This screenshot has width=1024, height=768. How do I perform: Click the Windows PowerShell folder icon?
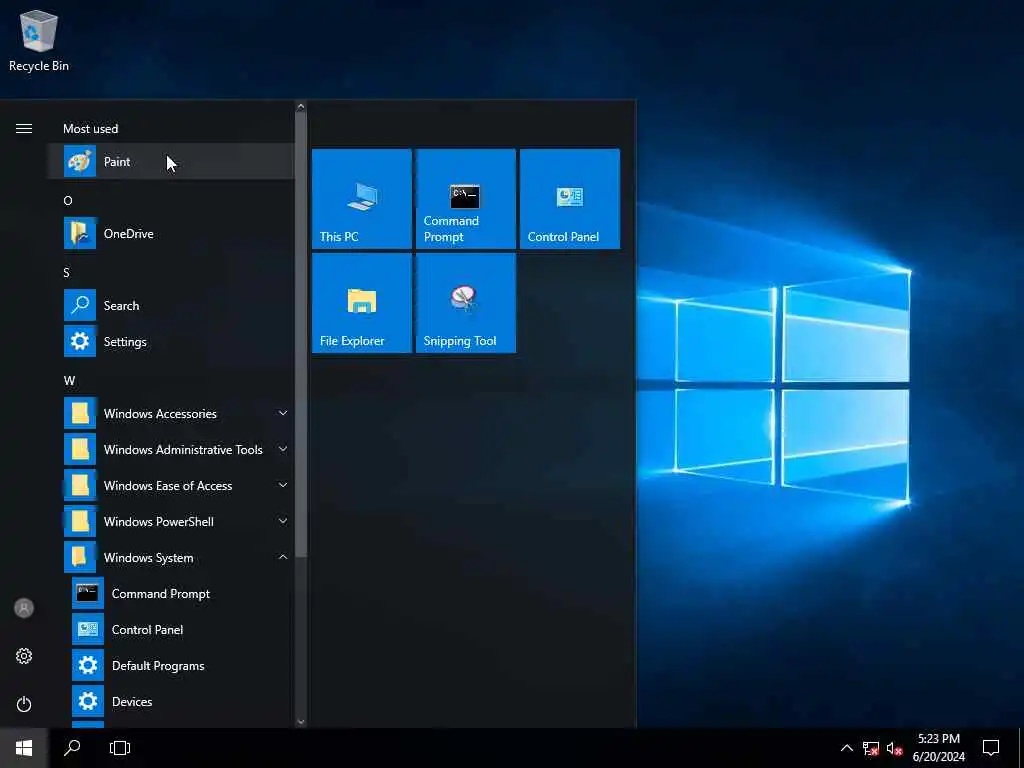pos(80,521)
